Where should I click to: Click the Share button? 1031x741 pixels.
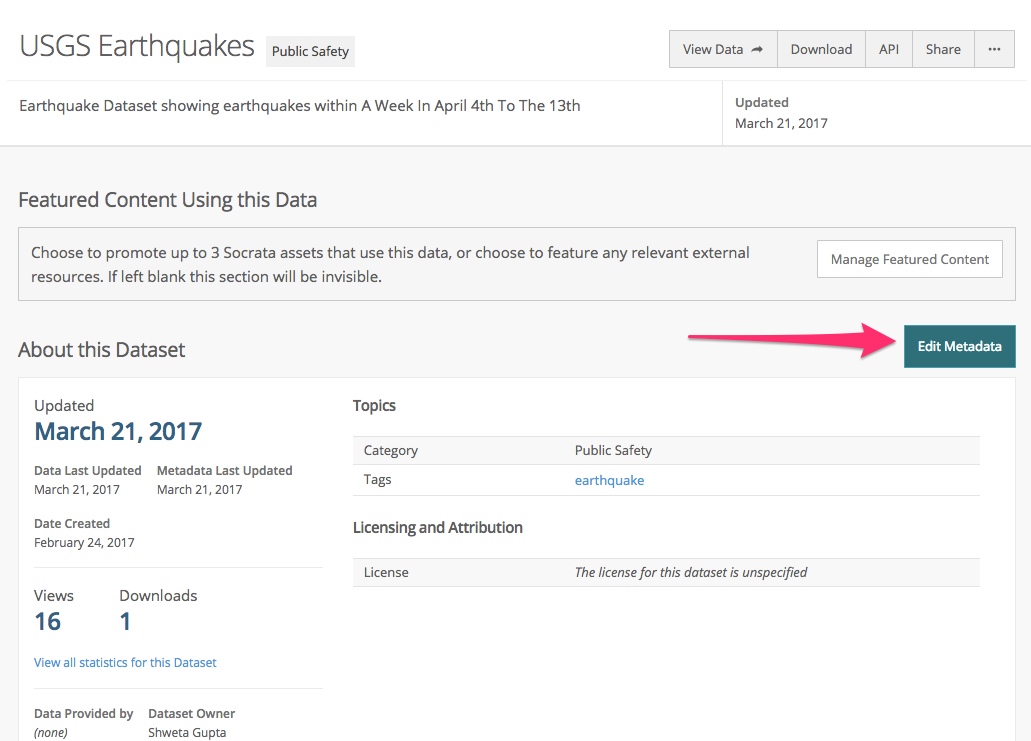coord(943,49)
